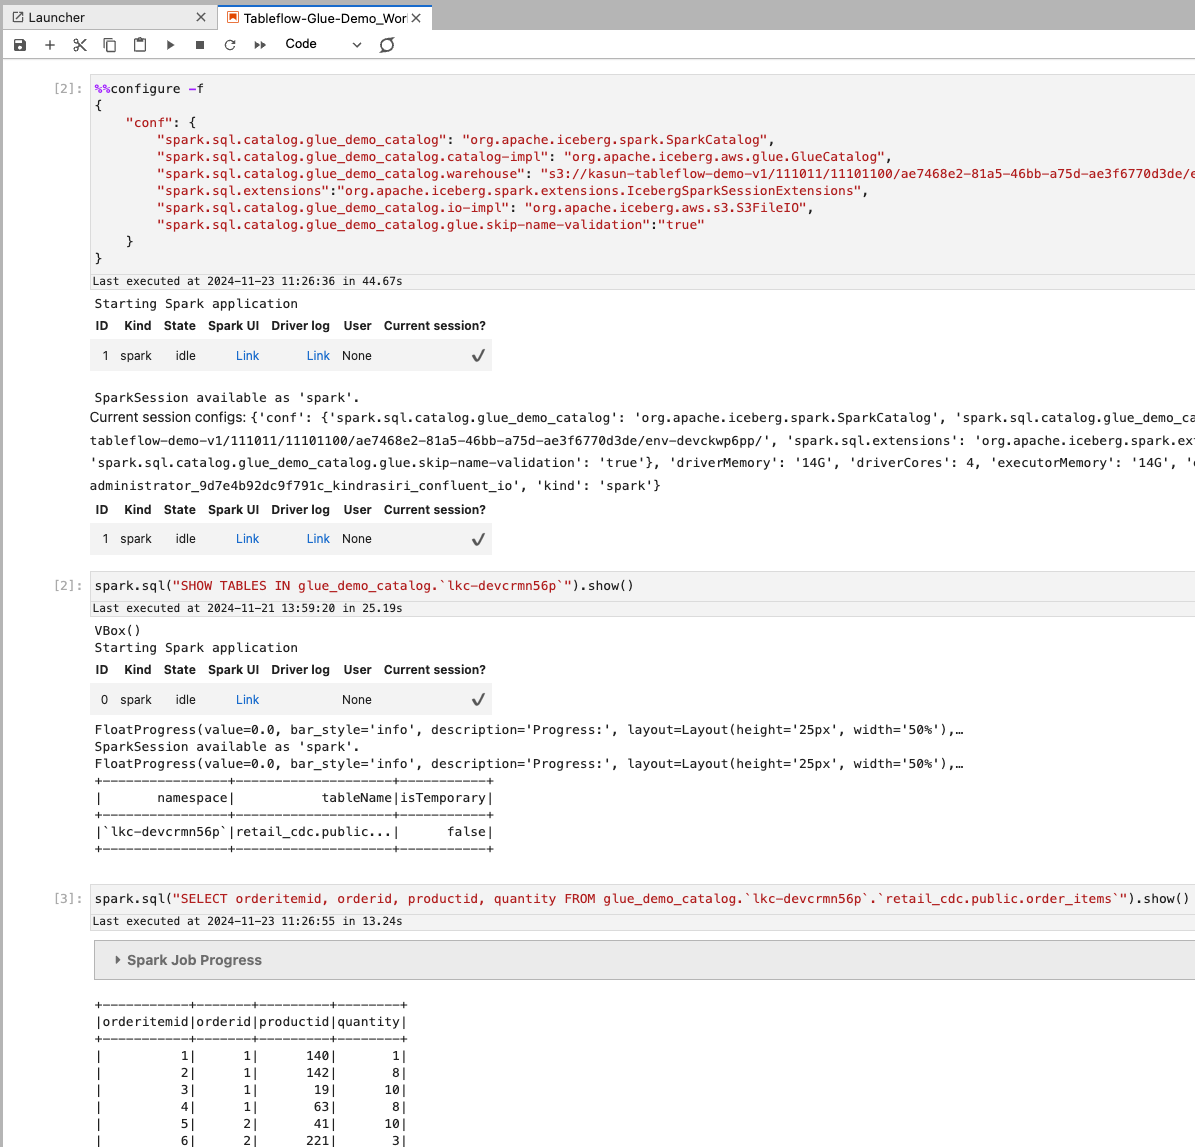Screen dimensions: 1195x1147
Task: Restart kernel and run all cells
Action: (x=260, y=45)
